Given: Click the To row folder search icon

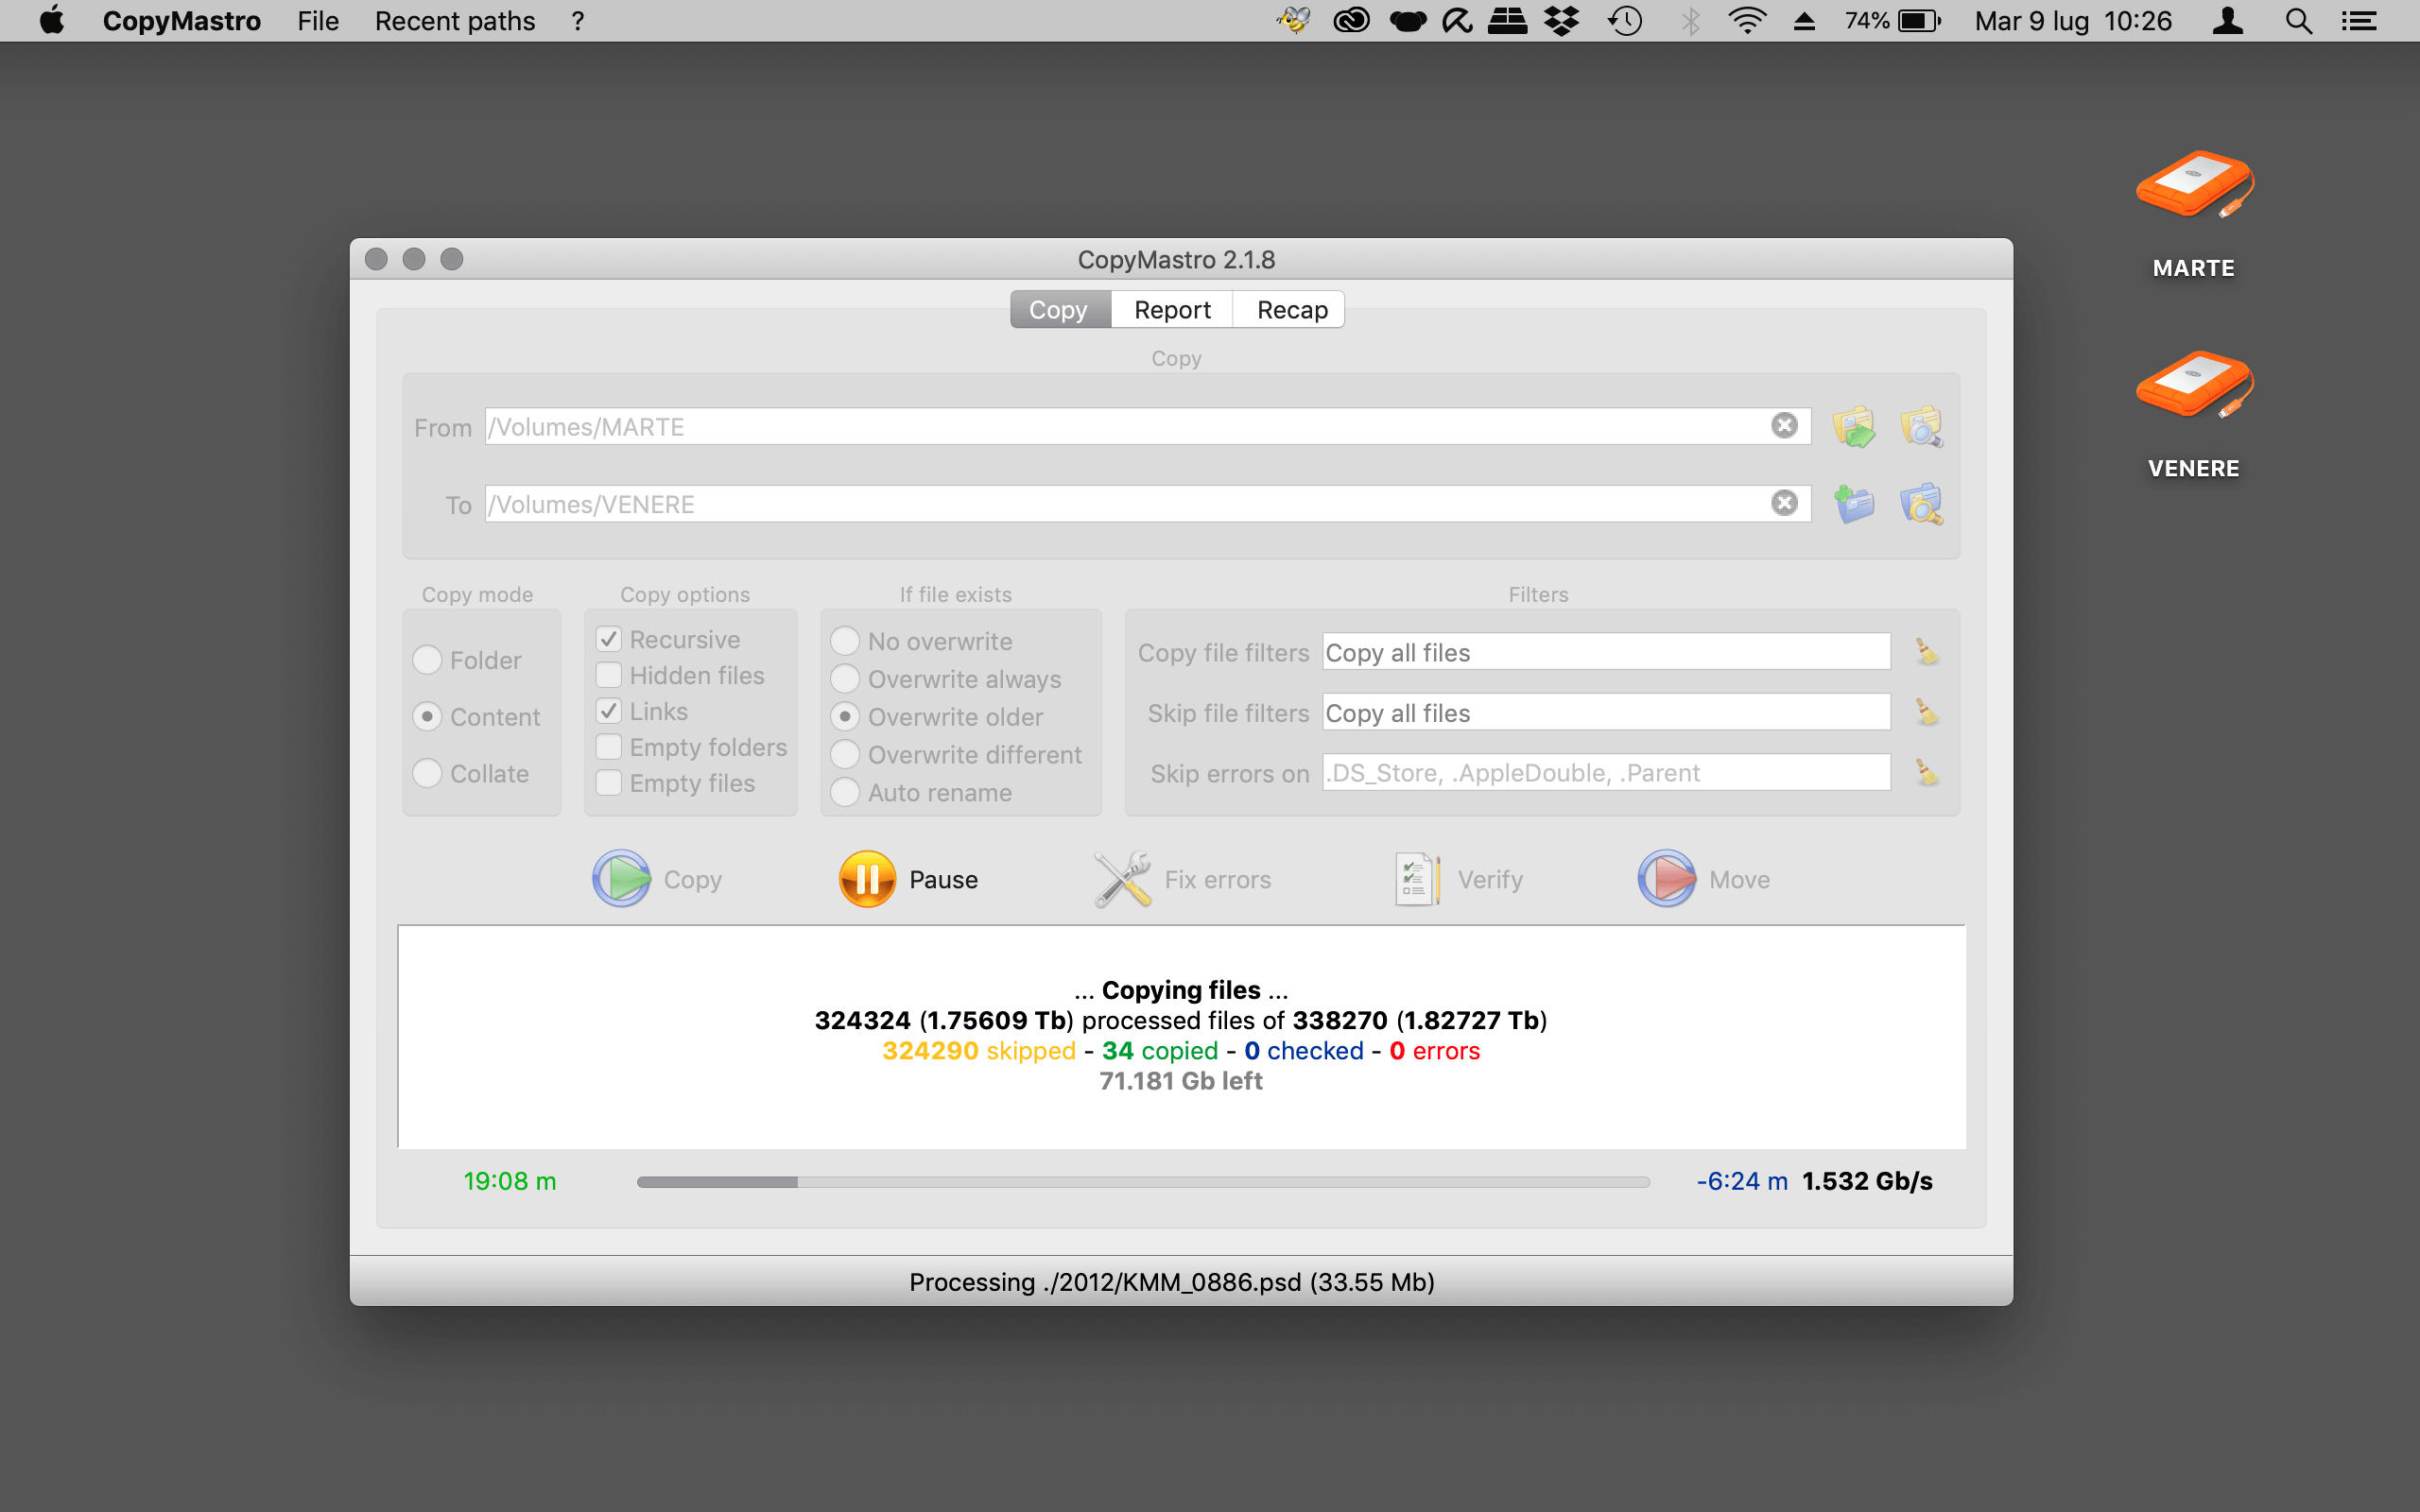Looking at the screenshot, I should tap(1921, 504).
